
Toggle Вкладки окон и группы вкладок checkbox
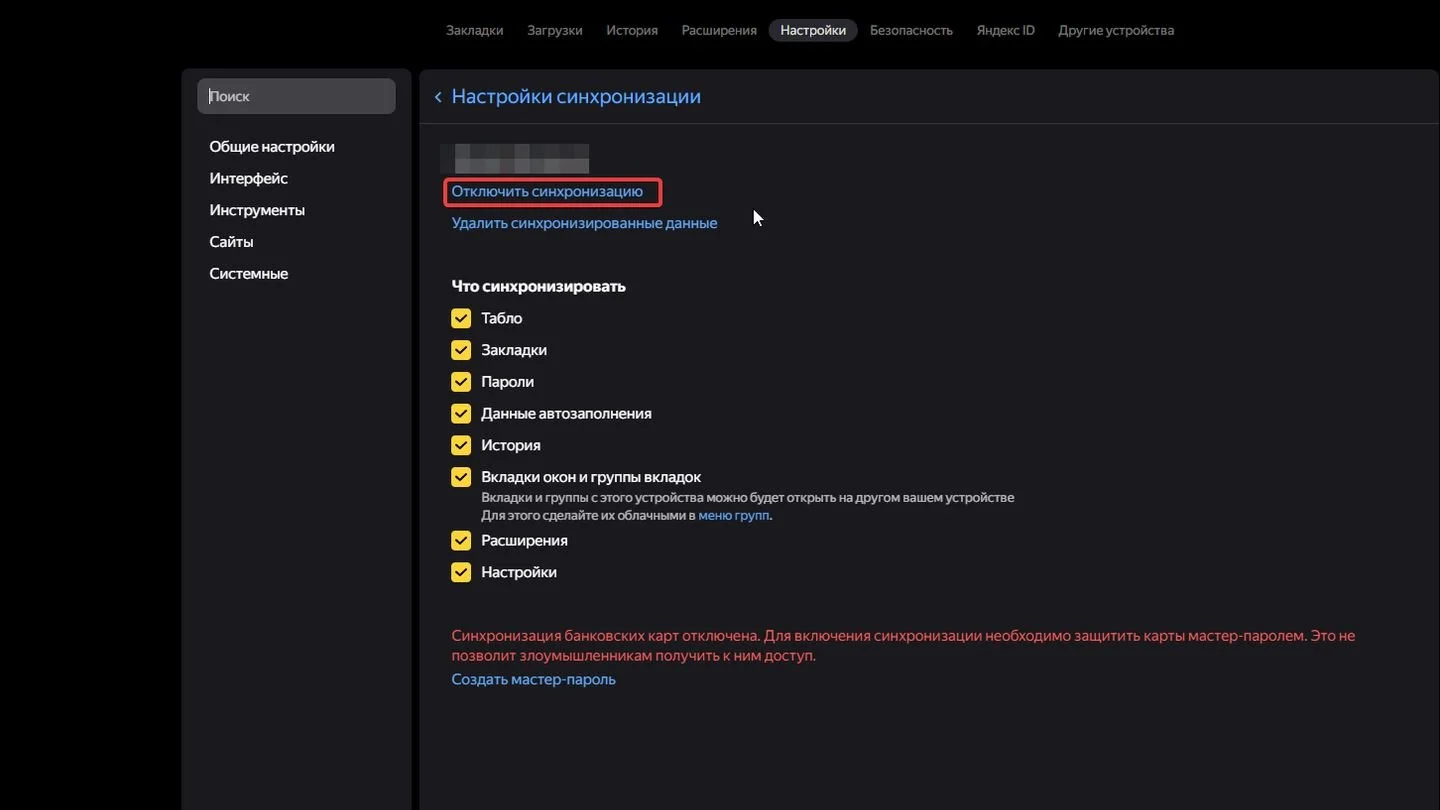(461, 477)
